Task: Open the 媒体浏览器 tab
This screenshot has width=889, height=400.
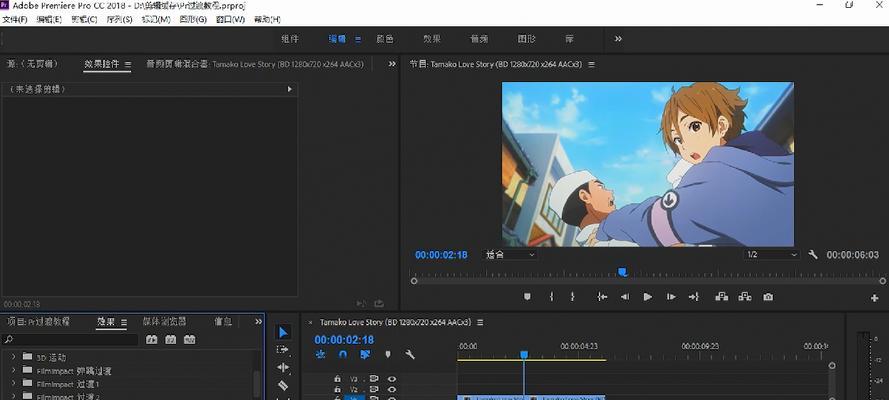Action: [x=164, y=321]
